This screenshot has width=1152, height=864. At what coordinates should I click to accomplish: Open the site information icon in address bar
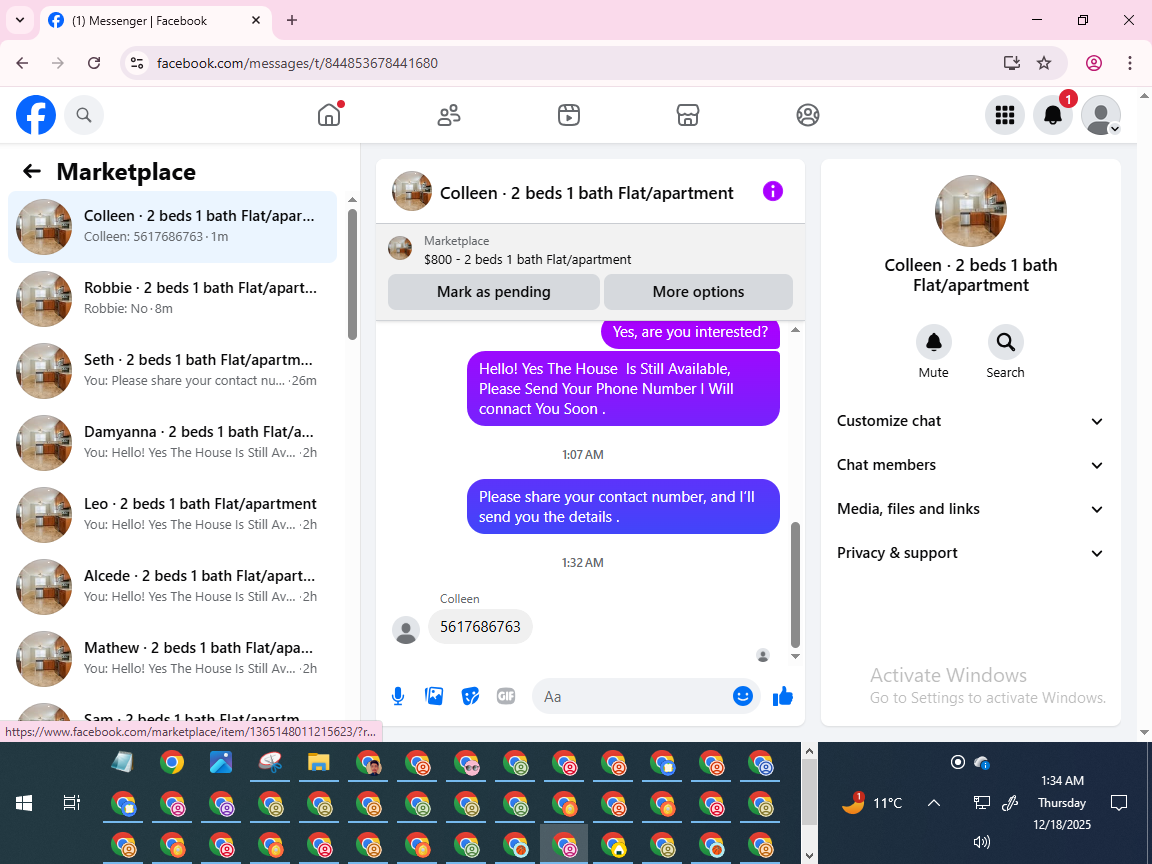pos(137,63)
